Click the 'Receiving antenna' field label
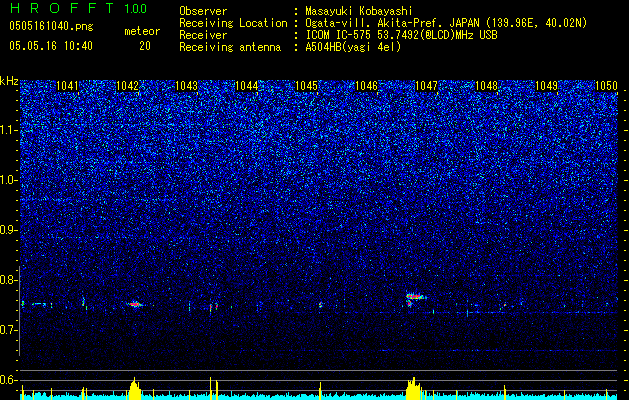The width and height of the screenshot is (629, 400). pyautogui.click(x=230, y=47)
